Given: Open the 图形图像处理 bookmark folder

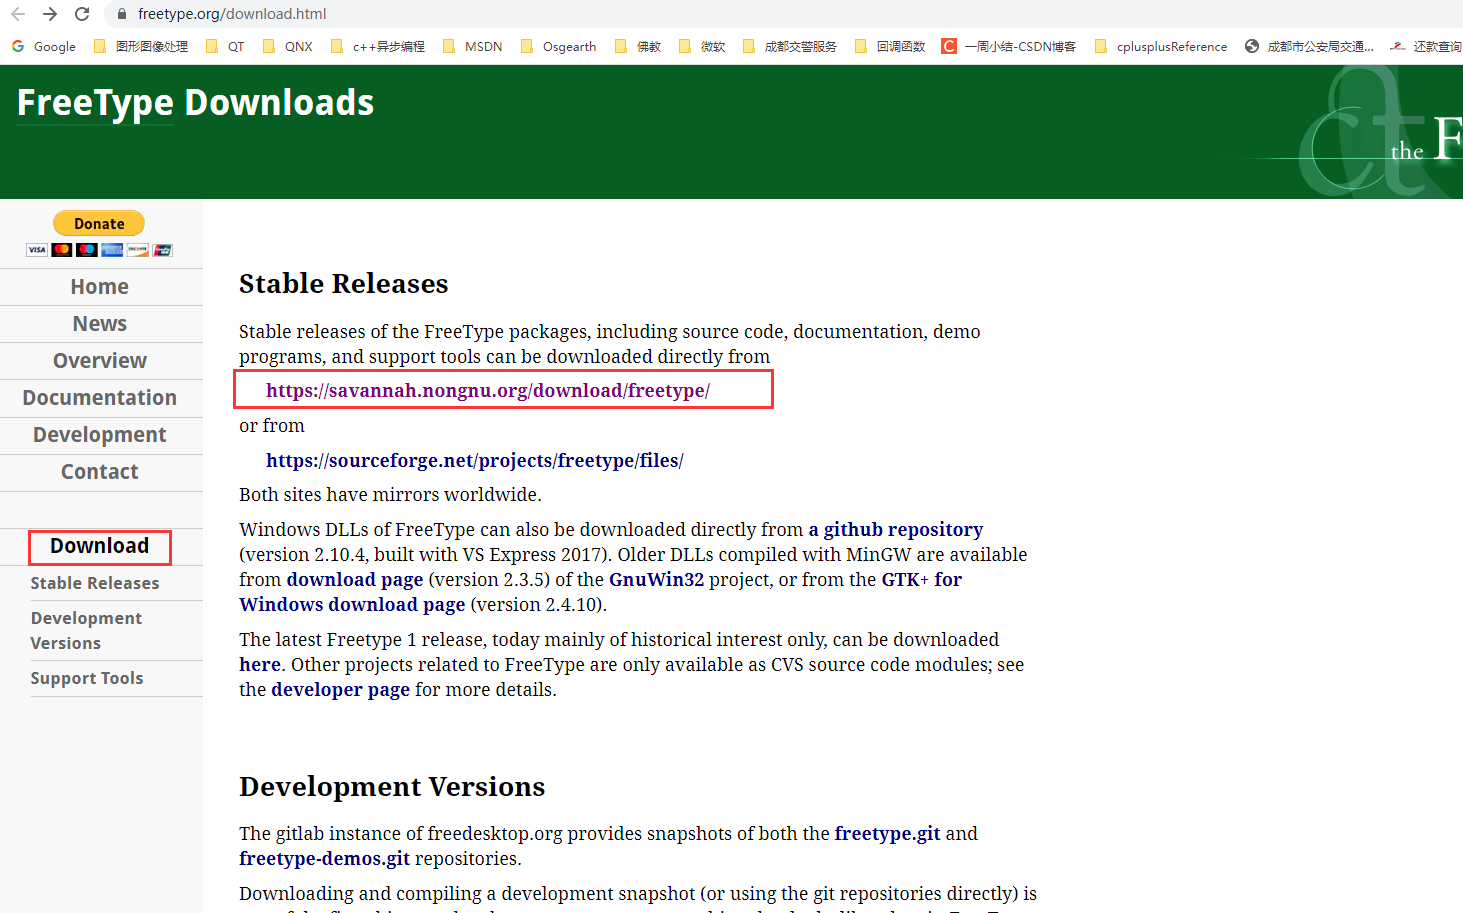Looking at the screenshot, I should click(140, 46).
